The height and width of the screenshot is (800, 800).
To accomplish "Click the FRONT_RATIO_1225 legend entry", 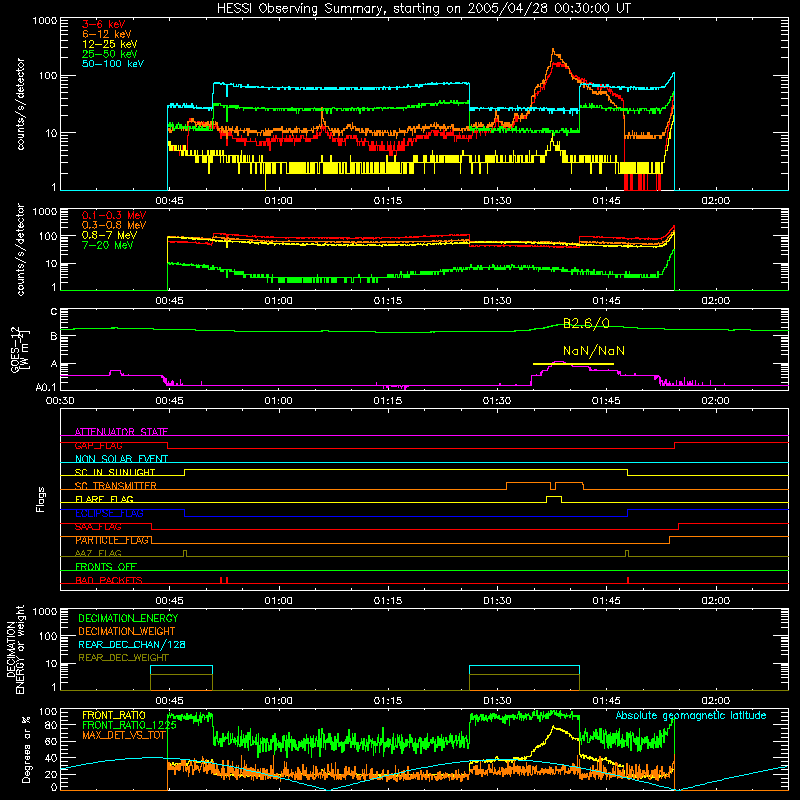I will 129,725.
